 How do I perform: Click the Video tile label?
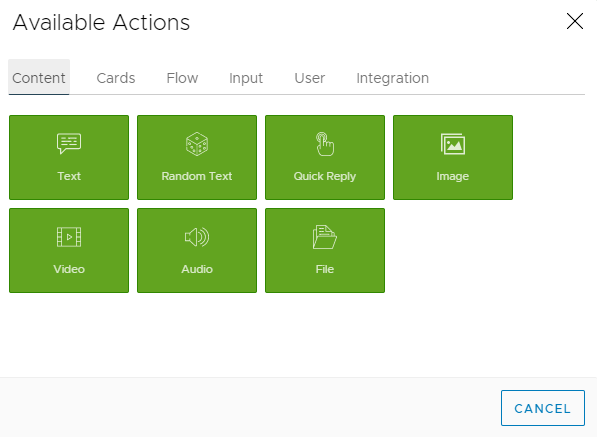click(x=69, y=269)
